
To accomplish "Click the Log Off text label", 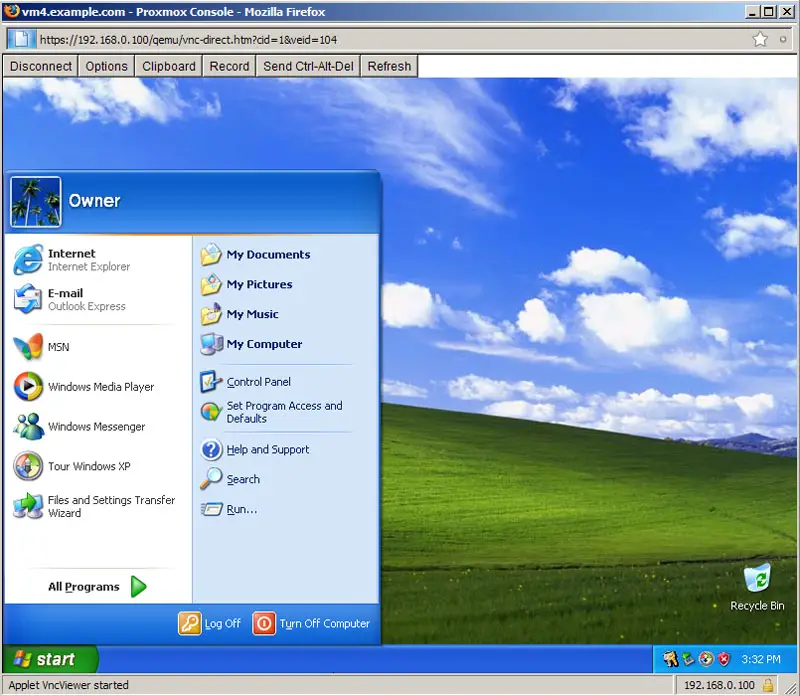I will click(222, 624).
